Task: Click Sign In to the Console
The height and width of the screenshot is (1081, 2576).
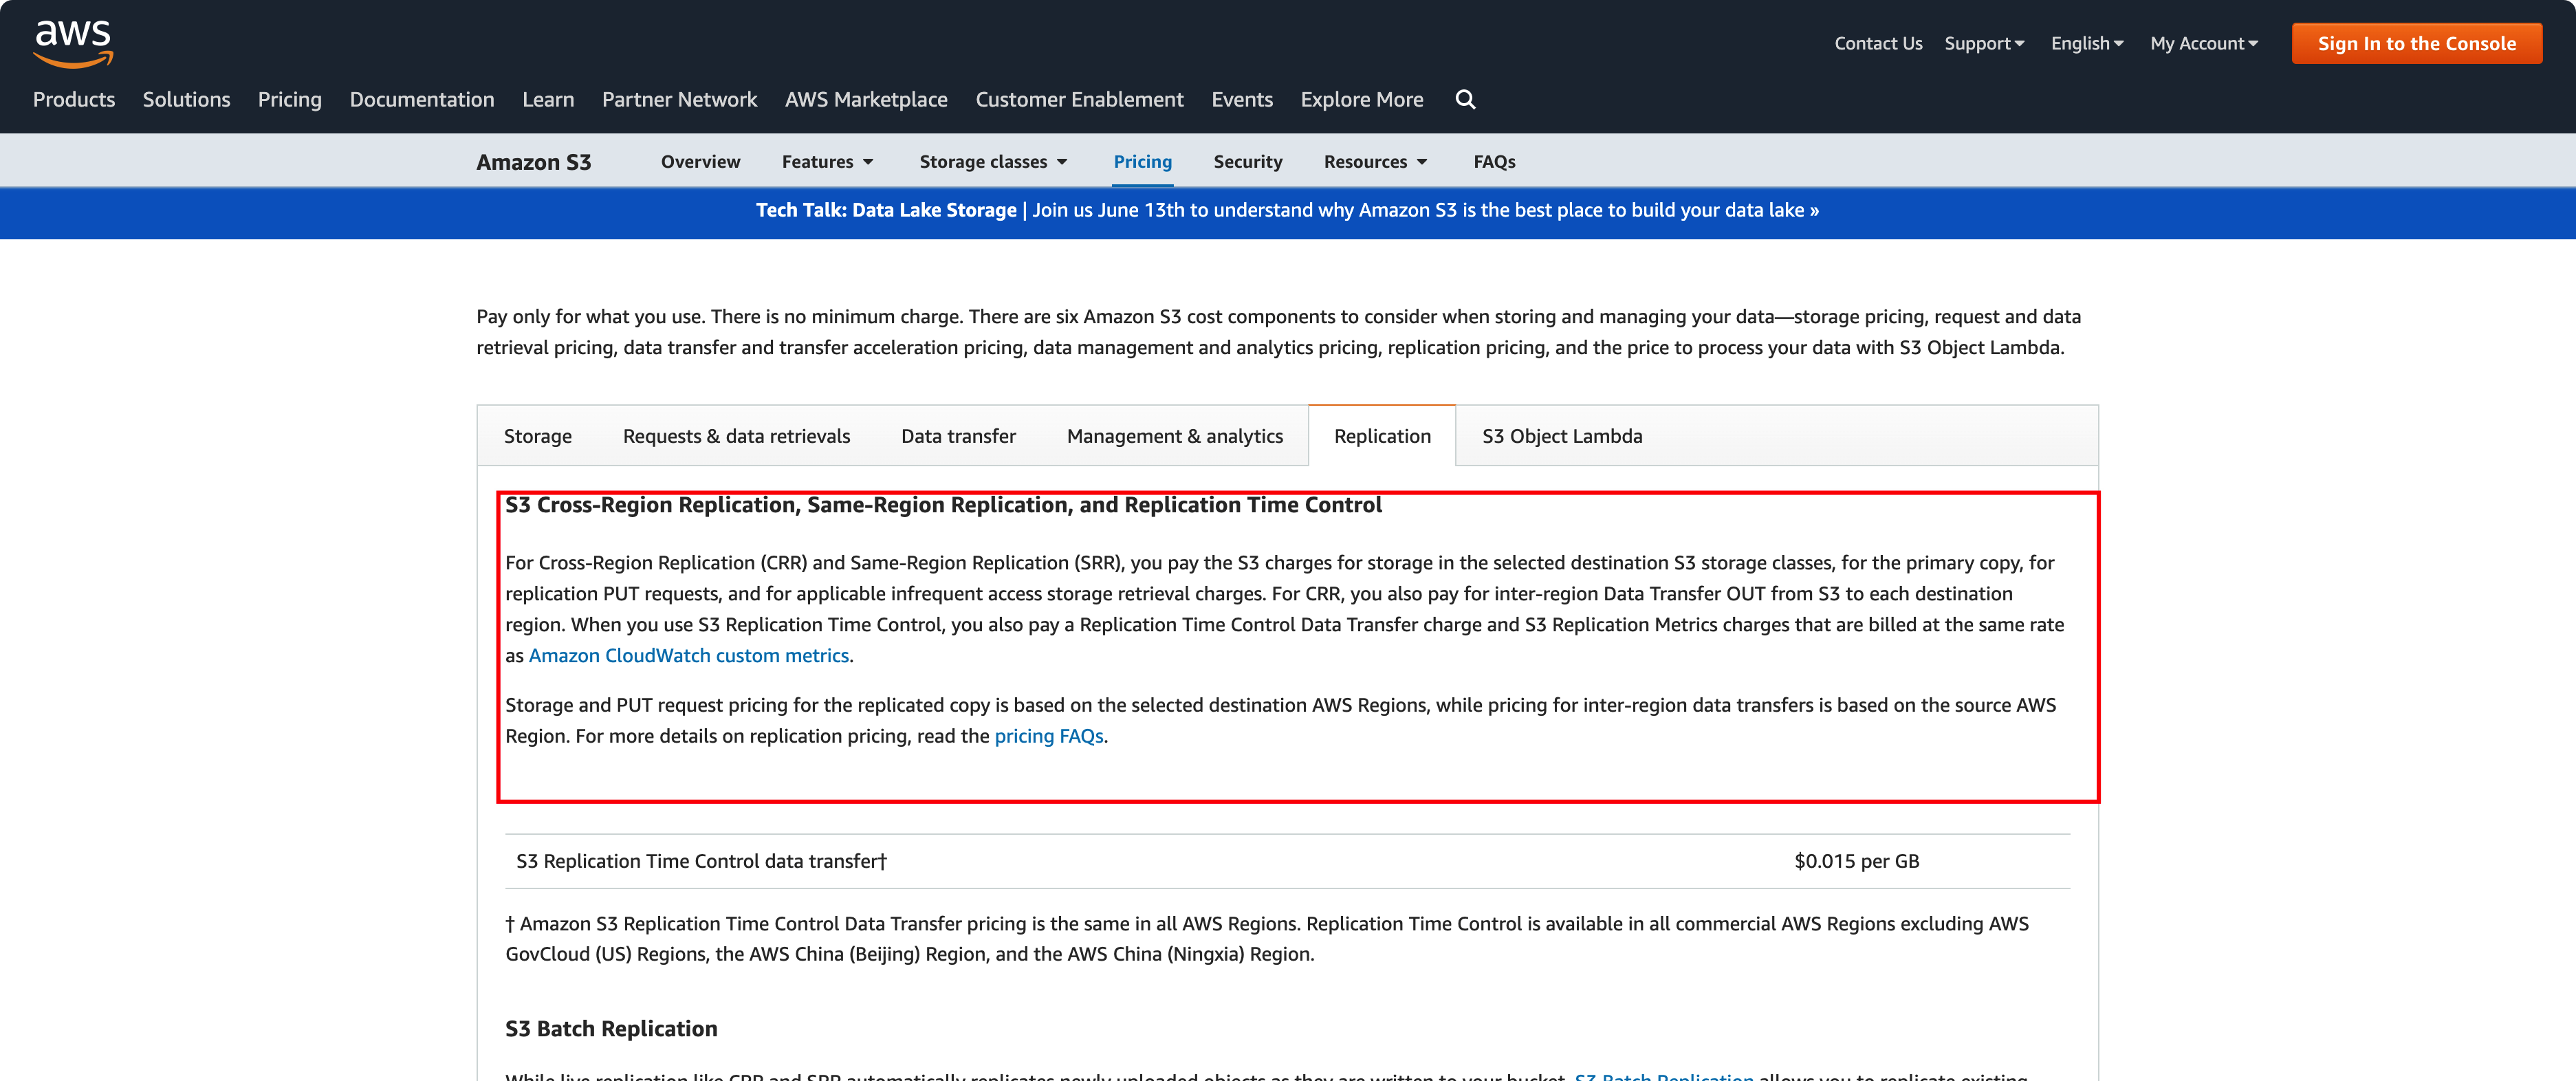Action: click(2416, 43)
